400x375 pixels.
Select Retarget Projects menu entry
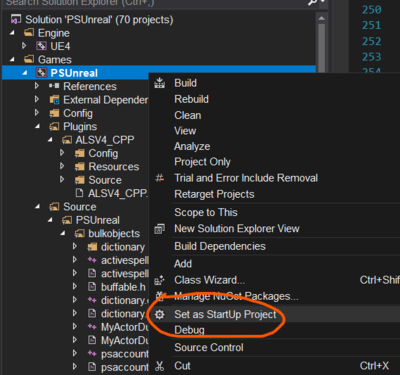click(x=214, y=194)
